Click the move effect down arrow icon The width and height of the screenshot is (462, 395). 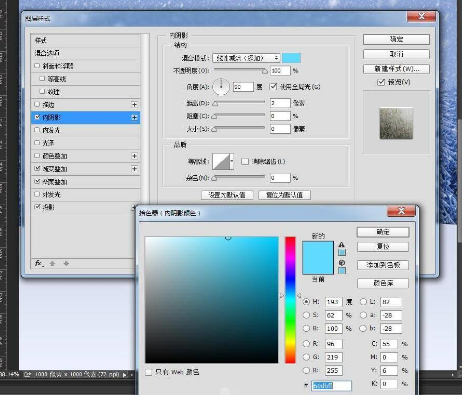point(66,263)
